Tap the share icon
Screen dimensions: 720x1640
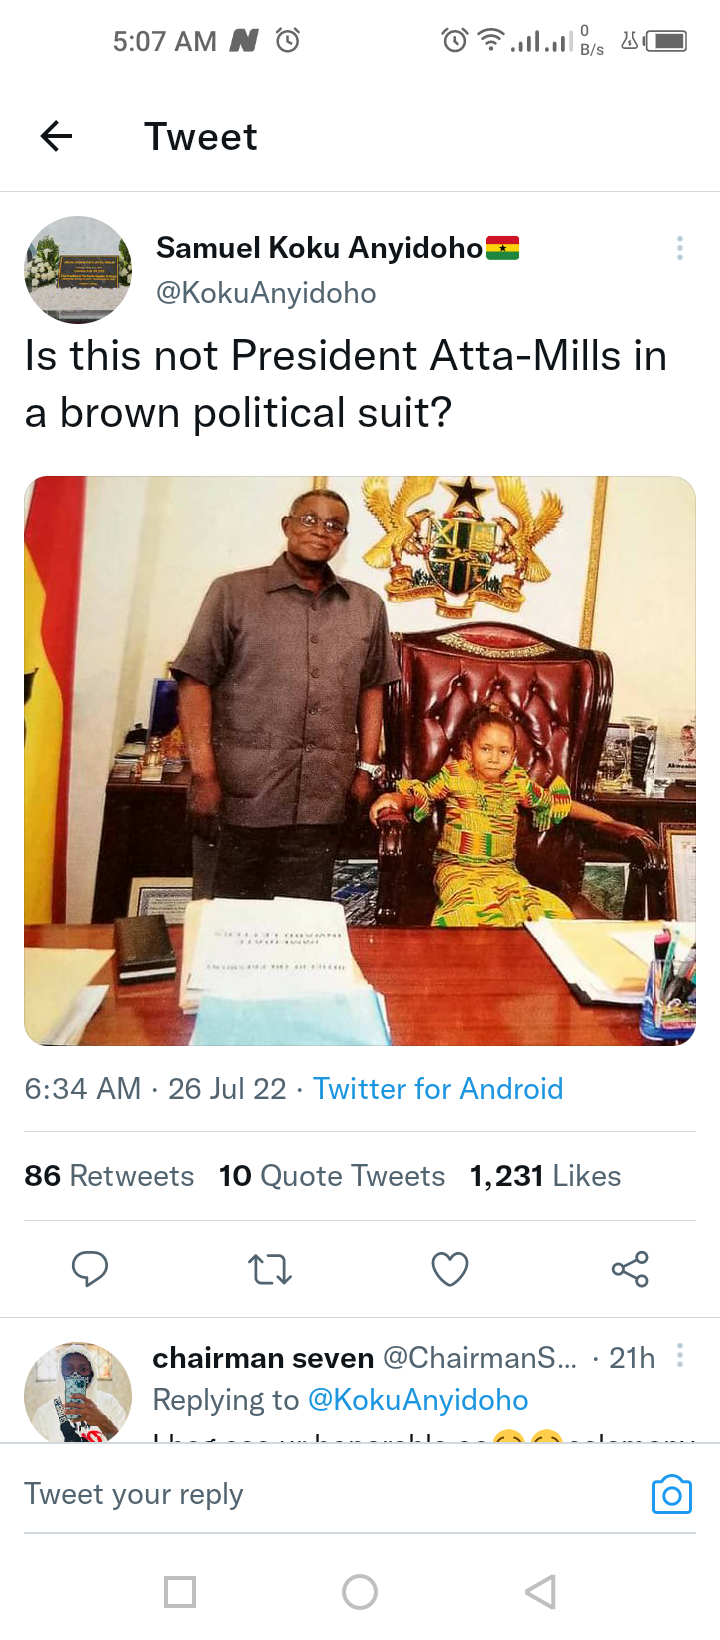pyautogui.click(x=630, y=1269)
